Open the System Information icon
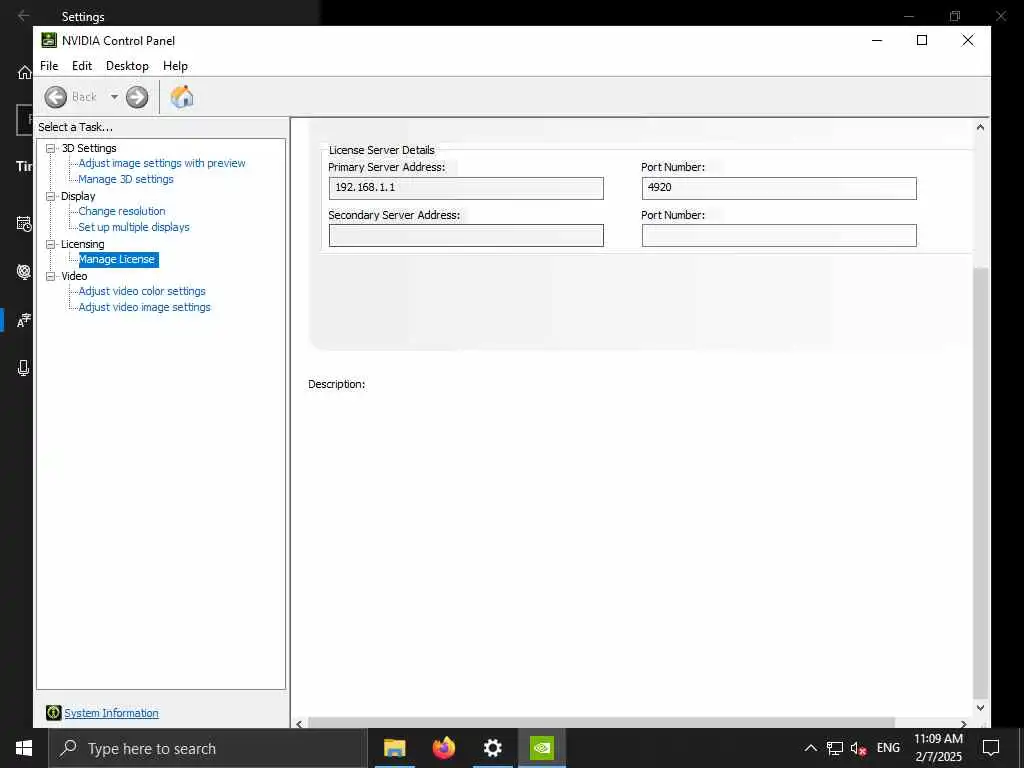The height and width of the screenshot is (768, 1024). pyautogui.click(x=54, y=713)
